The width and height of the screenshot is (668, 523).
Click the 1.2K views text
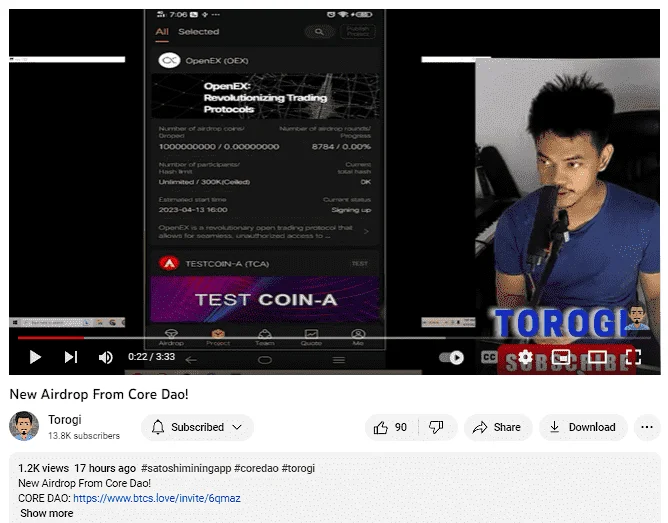pos(43,468)
